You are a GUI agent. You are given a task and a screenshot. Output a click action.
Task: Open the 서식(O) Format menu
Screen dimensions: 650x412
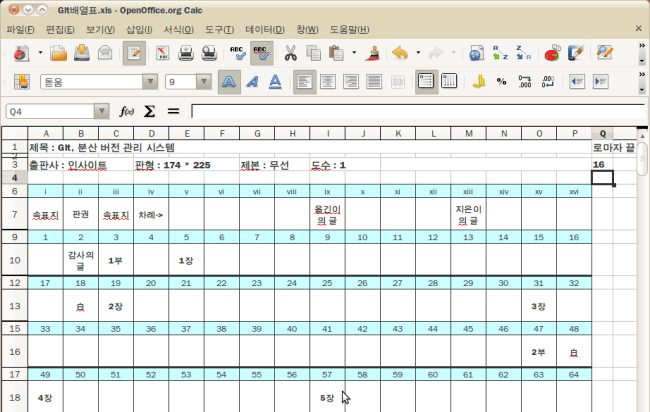tap(177, 28)
